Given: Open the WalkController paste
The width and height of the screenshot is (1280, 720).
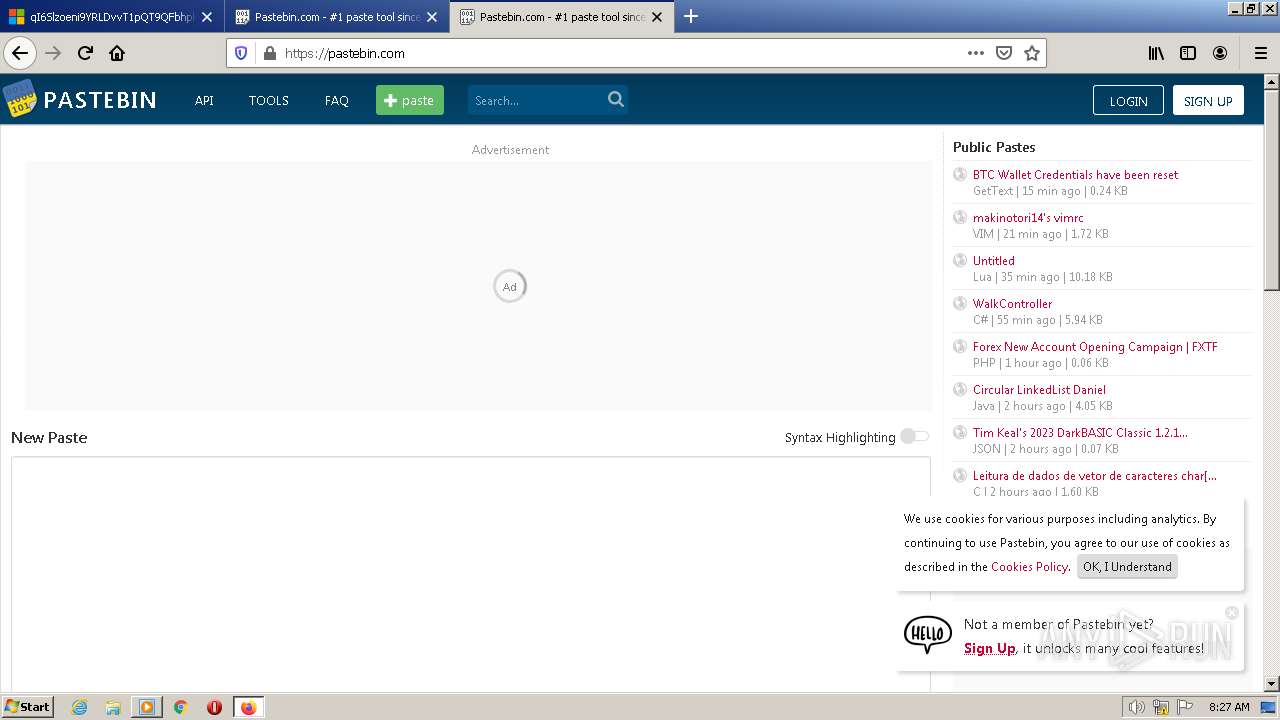Looking at the screenshot, I should 1012,303.
